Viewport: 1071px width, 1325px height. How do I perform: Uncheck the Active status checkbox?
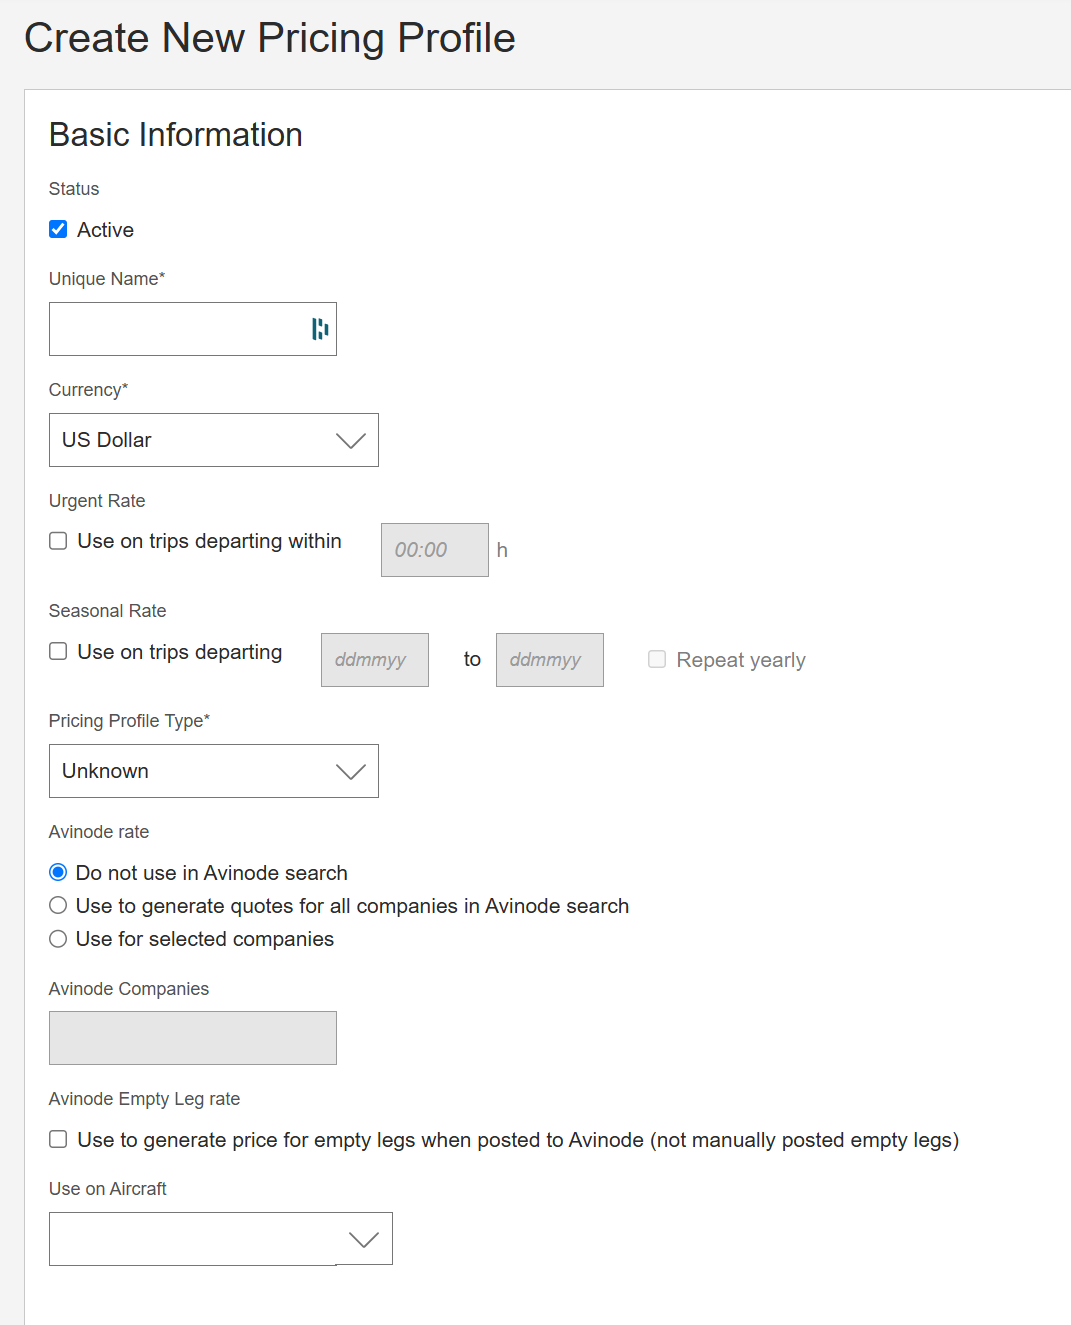(57, 229)
